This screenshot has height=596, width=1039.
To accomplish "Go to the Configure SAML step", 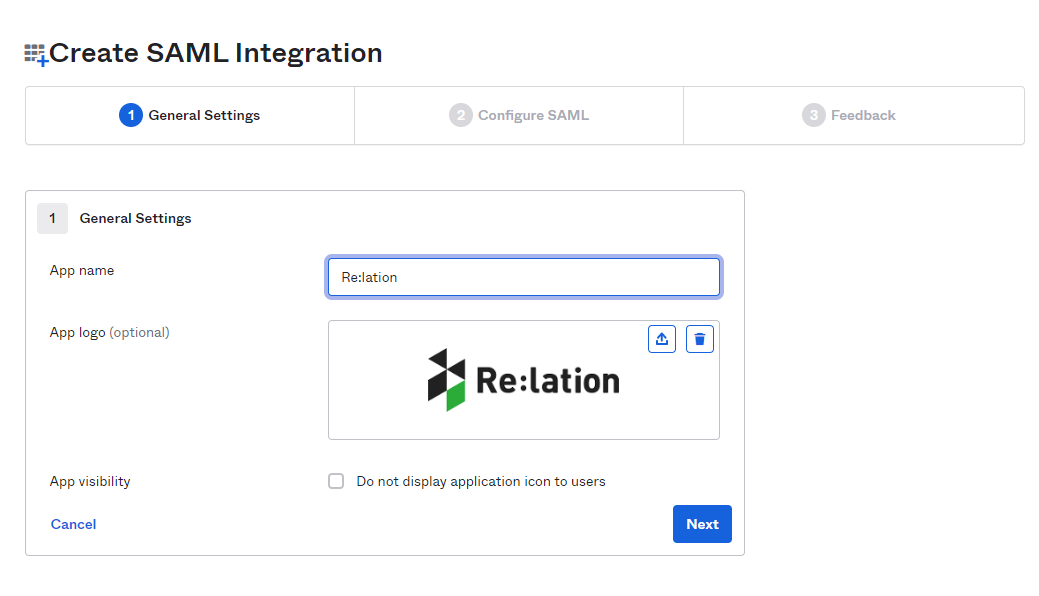I will coord(519,115).
